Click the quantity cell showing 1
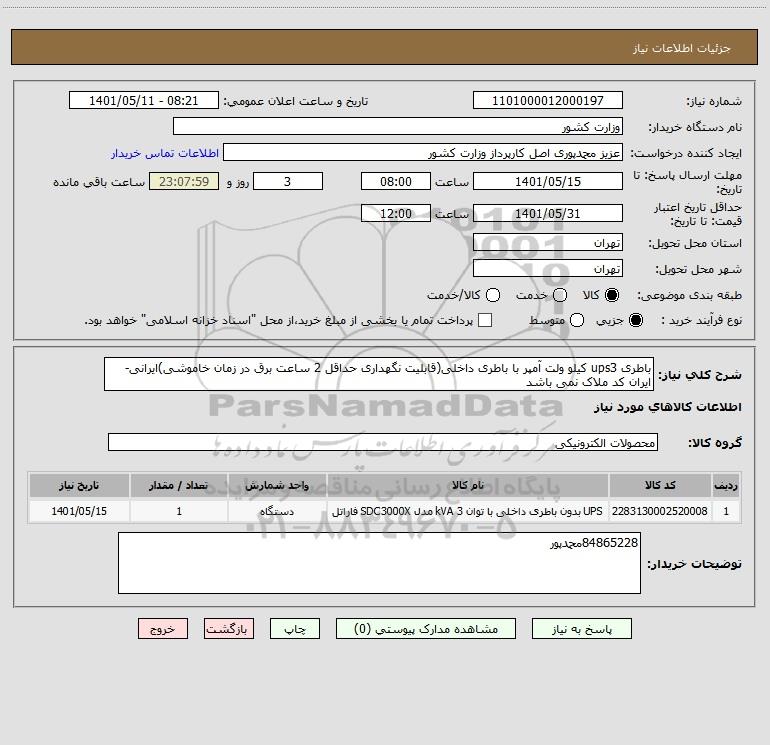The height and width of the screenshot is (745, 770). pos(179,511)
